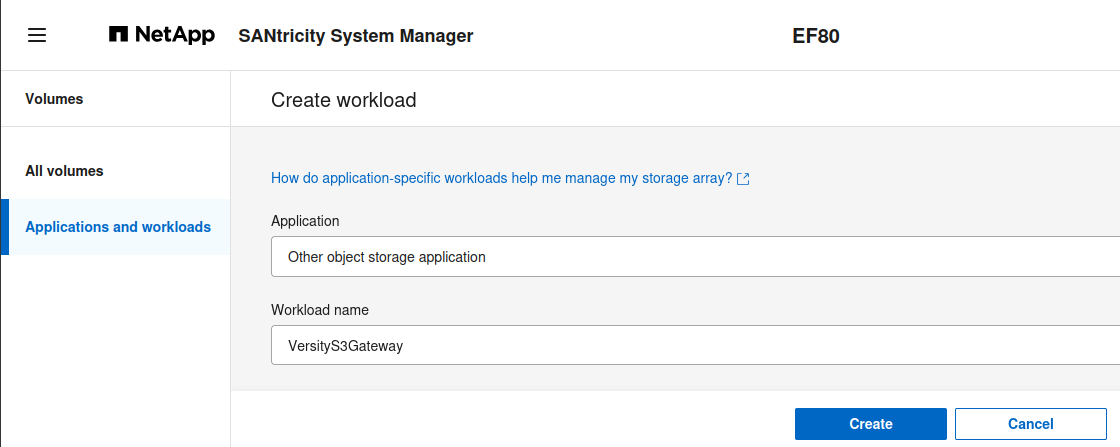Viewport: 1120px width, 447px height.
Task: Click the NetApp logo
Action: [161, 35]
